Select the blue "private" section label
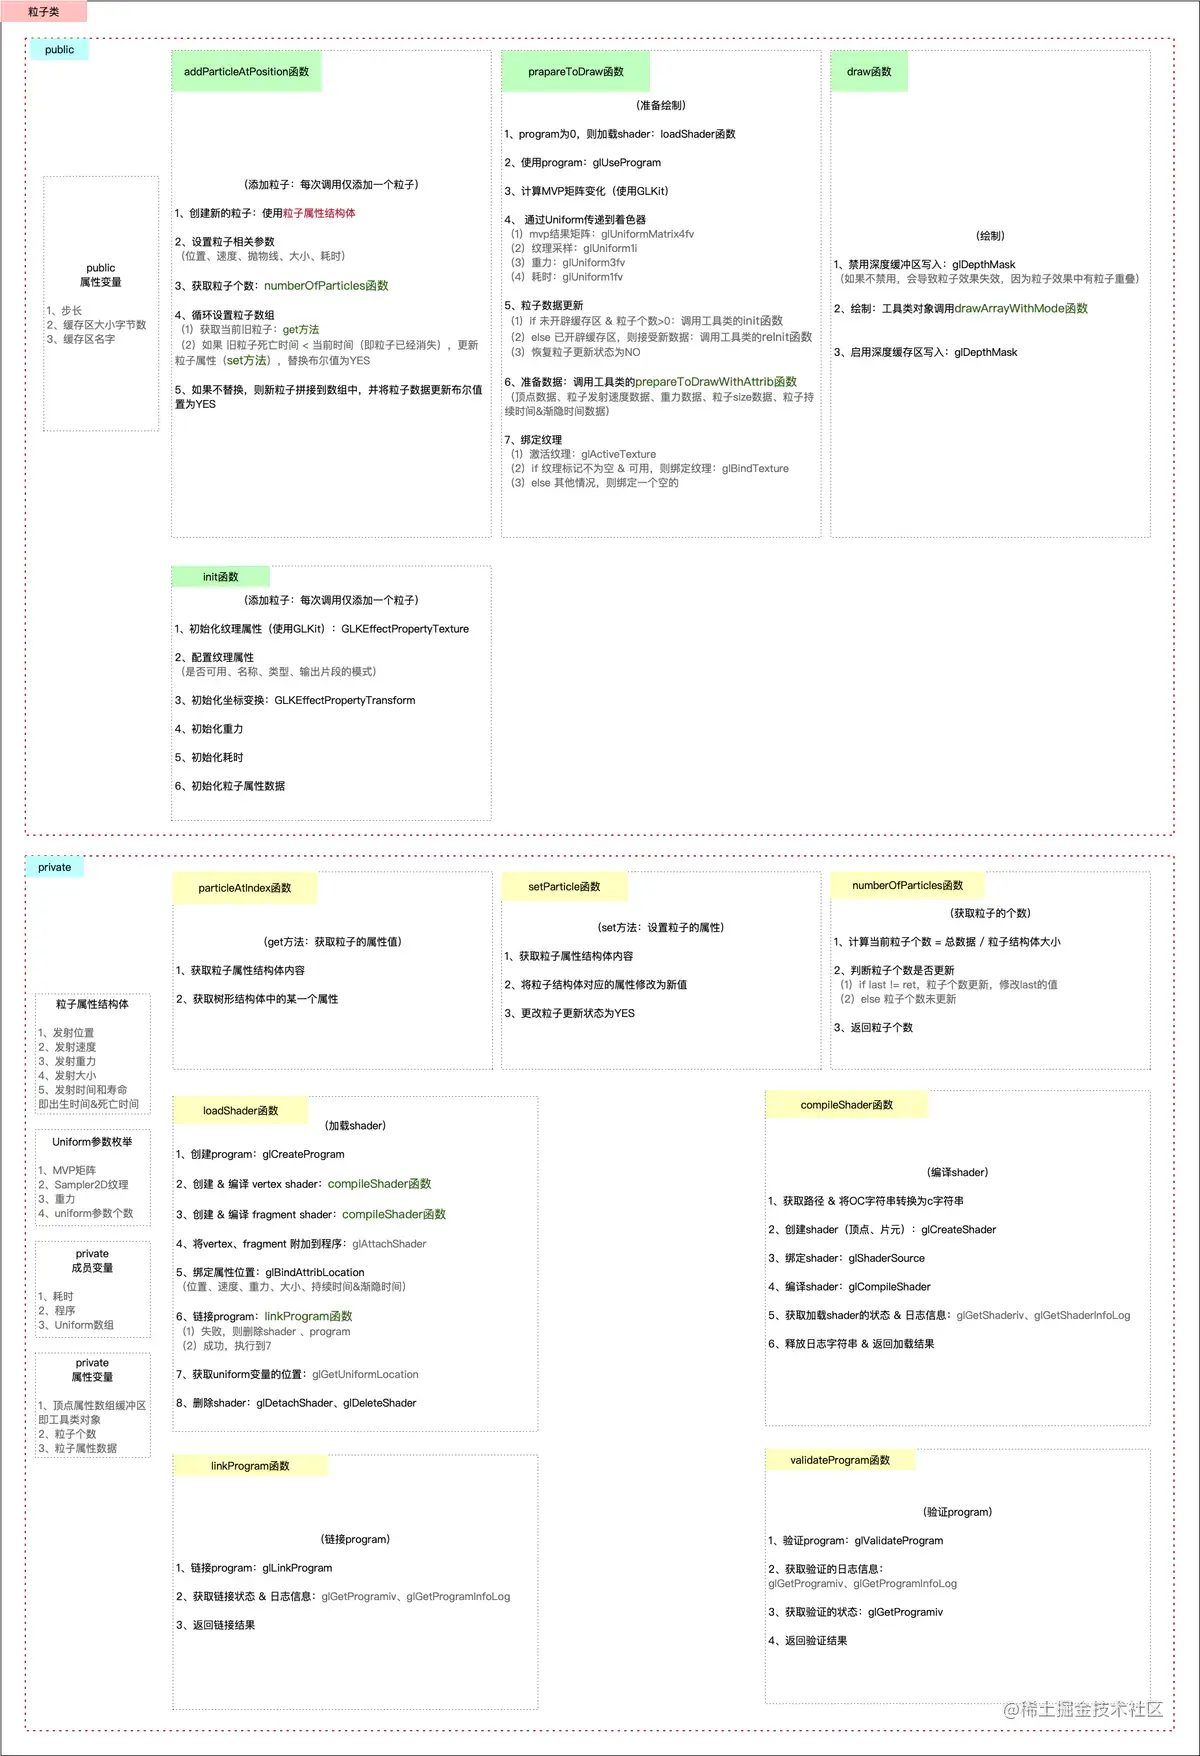Viewport: 1200px width, 1756px height. (x=54, y=867)
